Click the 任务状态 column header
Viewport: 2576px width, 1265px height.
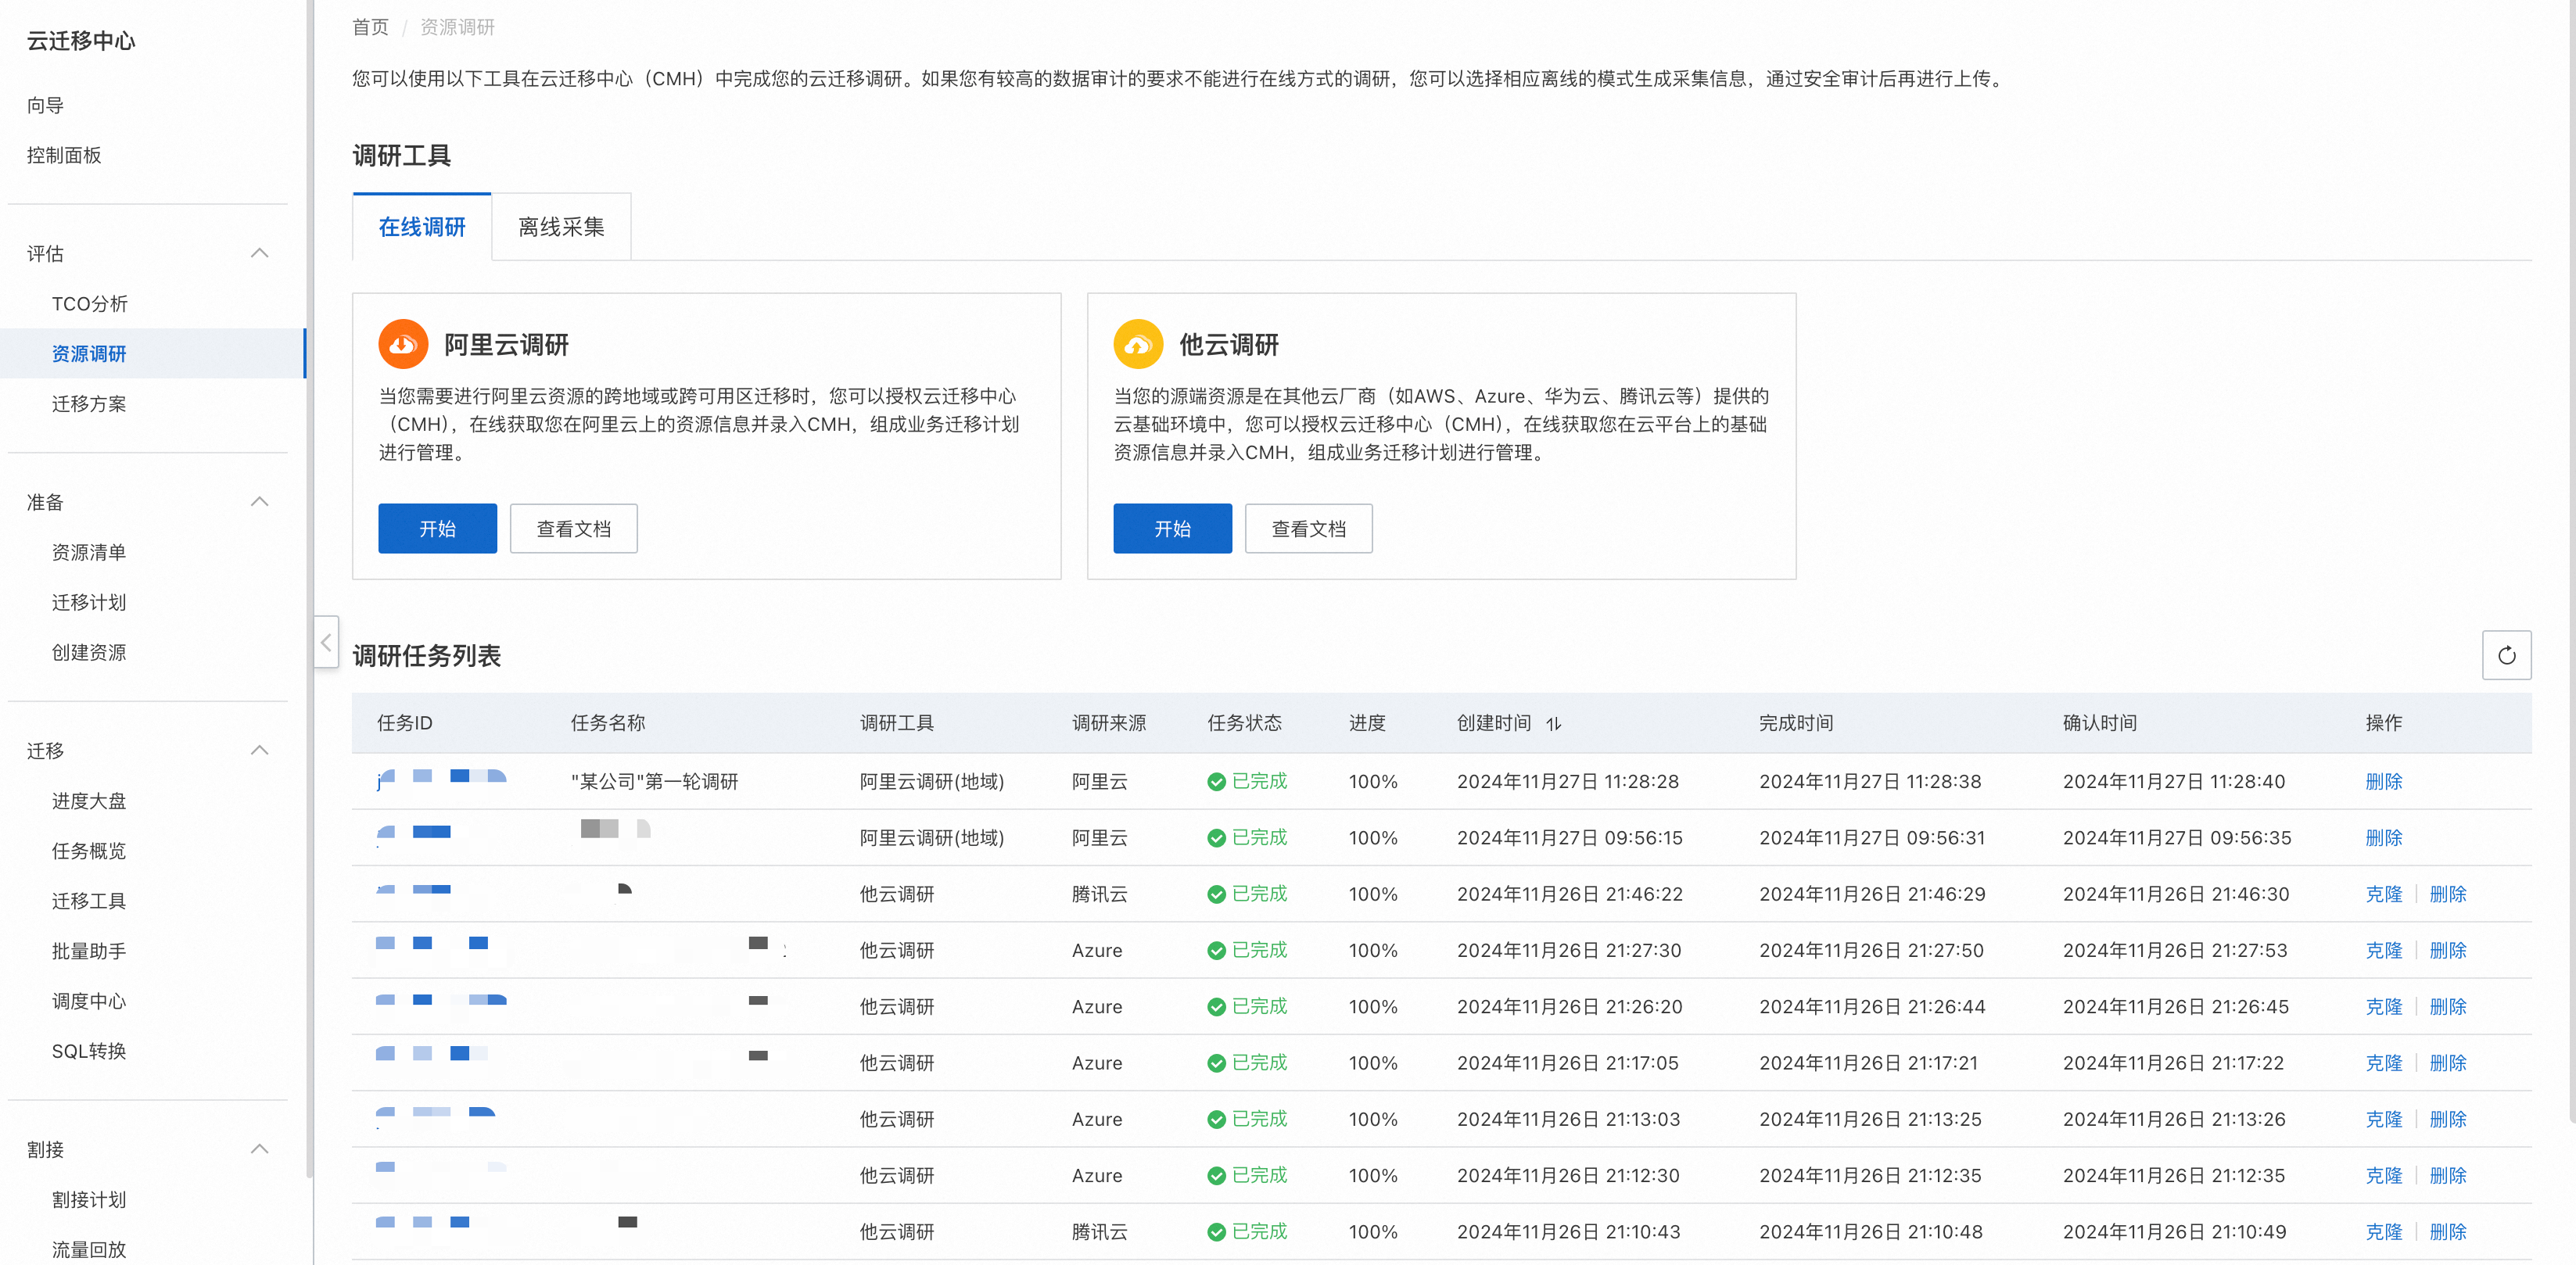1244,723
